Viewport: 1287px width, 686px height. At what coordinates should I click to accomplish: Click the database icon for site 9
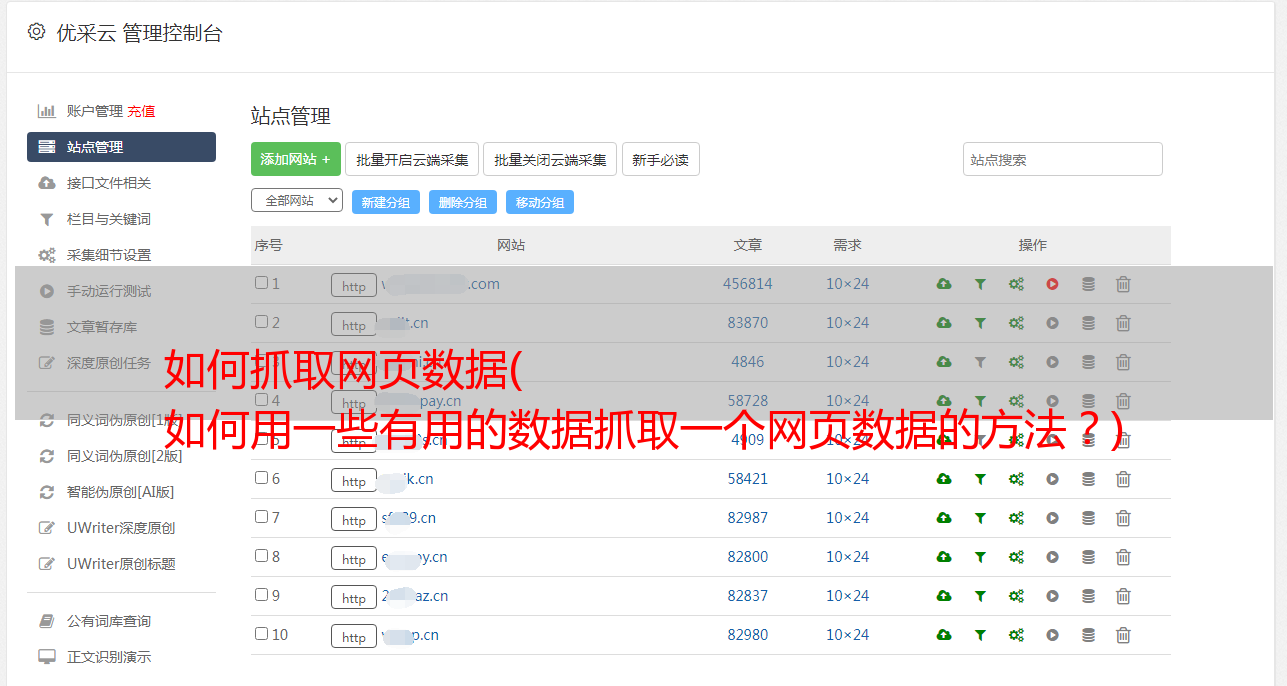(1088, 596)
